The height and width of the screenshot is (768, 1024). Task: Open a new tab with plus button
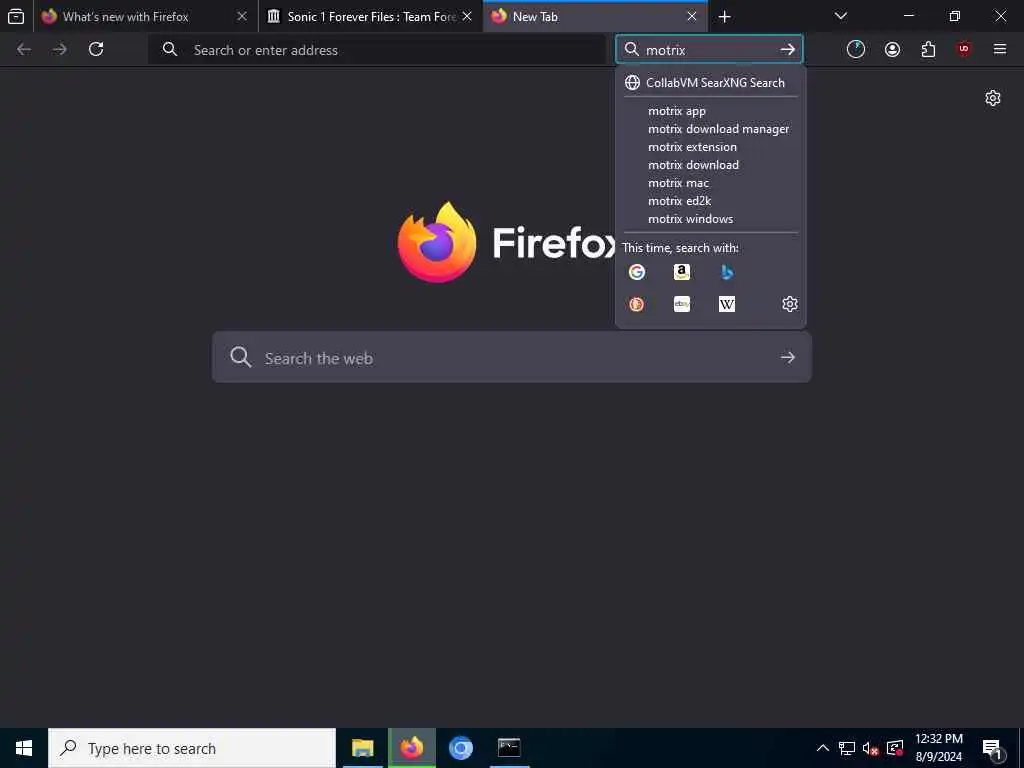point(724,17)
